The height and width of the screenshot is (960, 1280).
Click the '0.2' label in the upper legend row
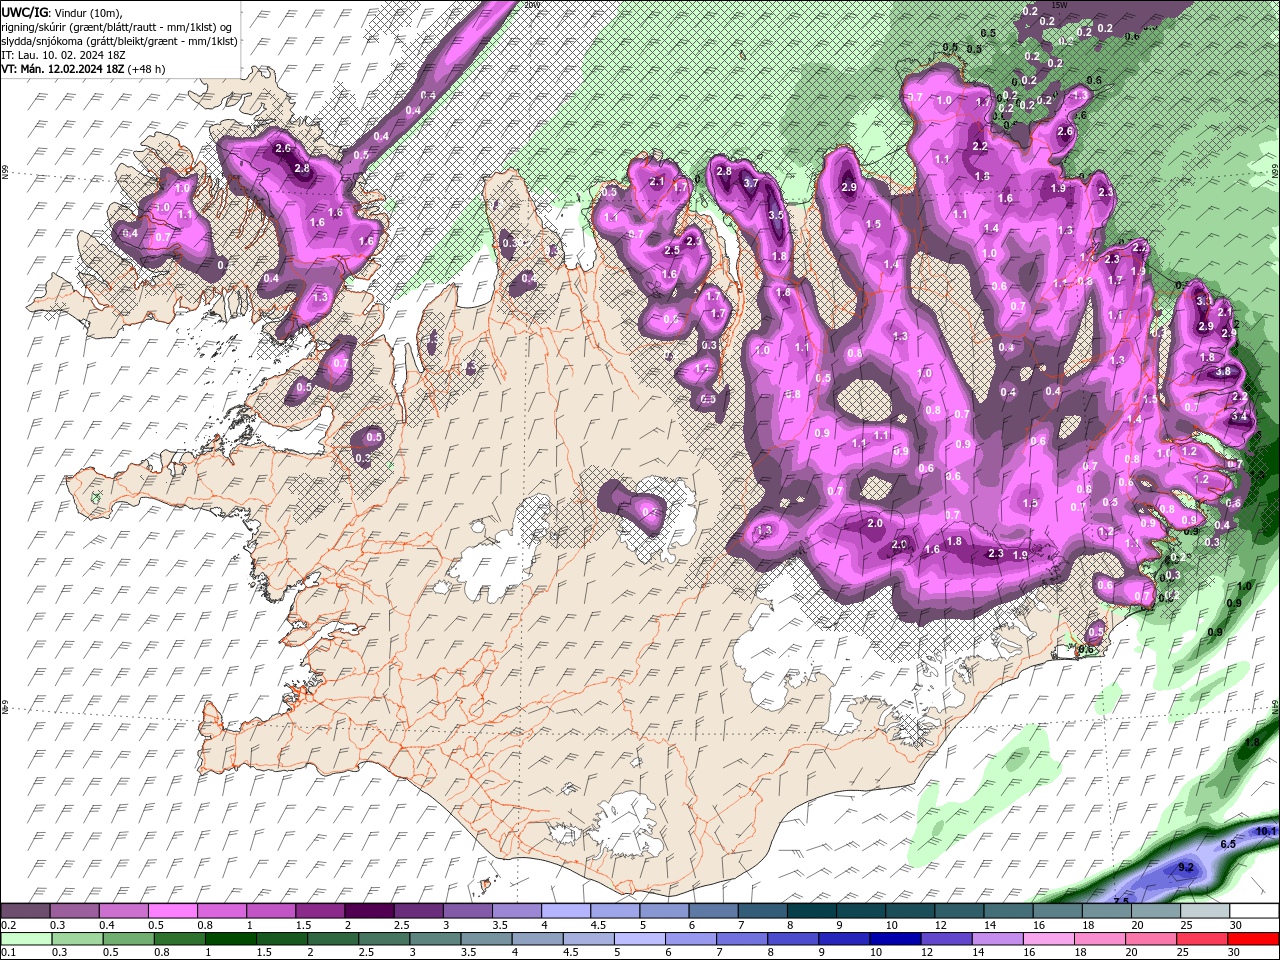pos(8,925)
